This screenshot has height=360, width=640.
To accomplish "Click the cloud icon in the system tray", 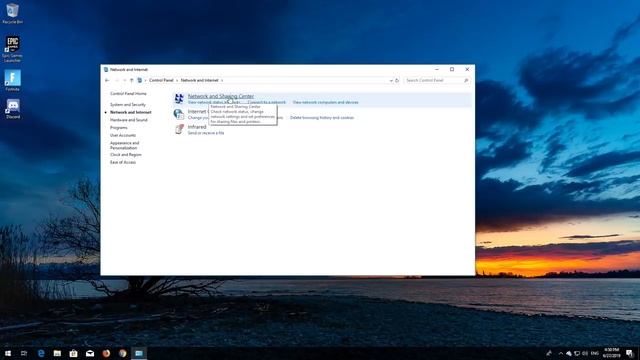I will click(569, 353).
